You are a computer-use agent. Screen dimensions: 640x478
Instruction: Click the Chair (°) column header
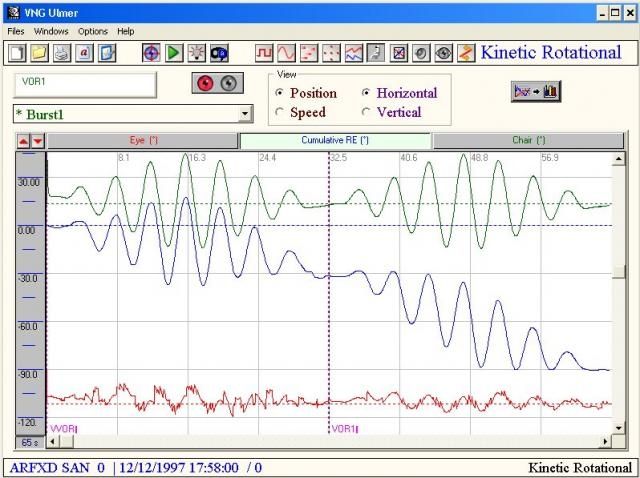(527, 141)
